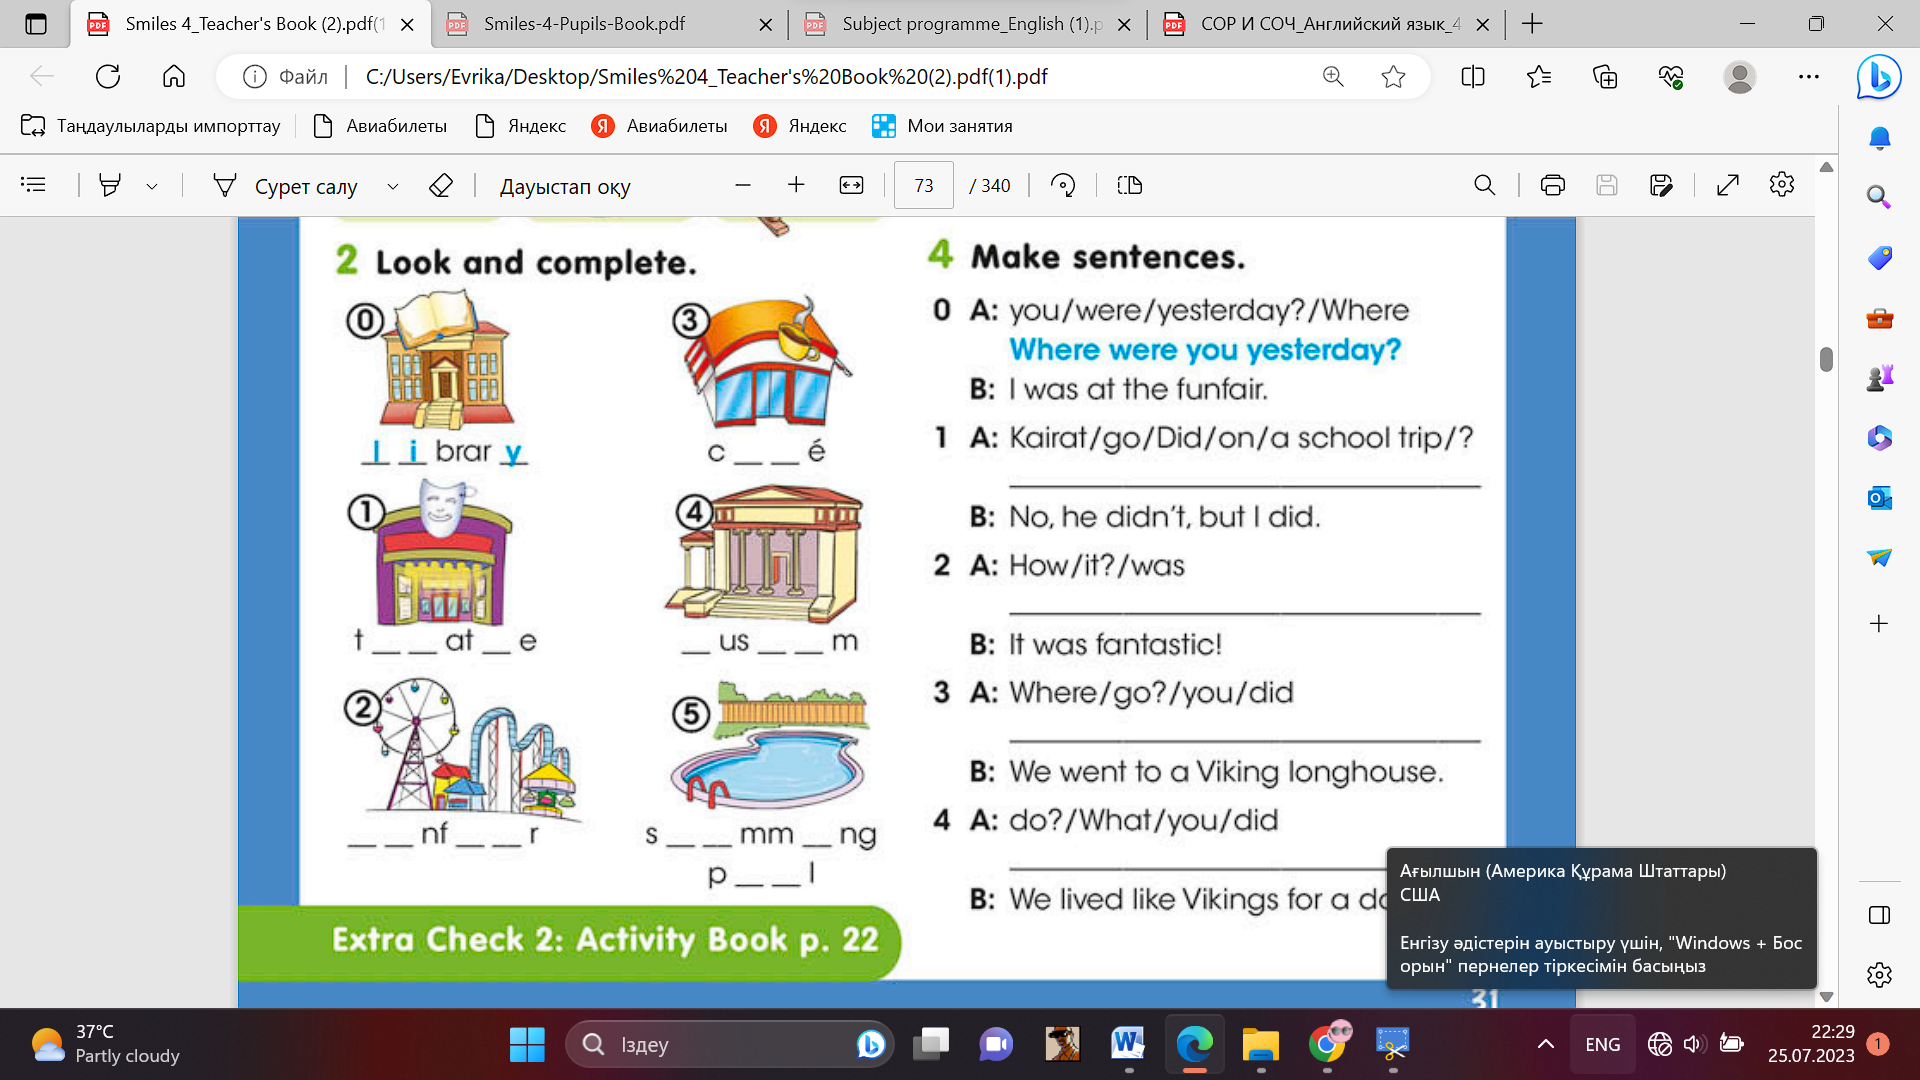This screenshot has height=1080, width=1920.
Task: Toggle page view layout icon
Action: [1130, 185]
